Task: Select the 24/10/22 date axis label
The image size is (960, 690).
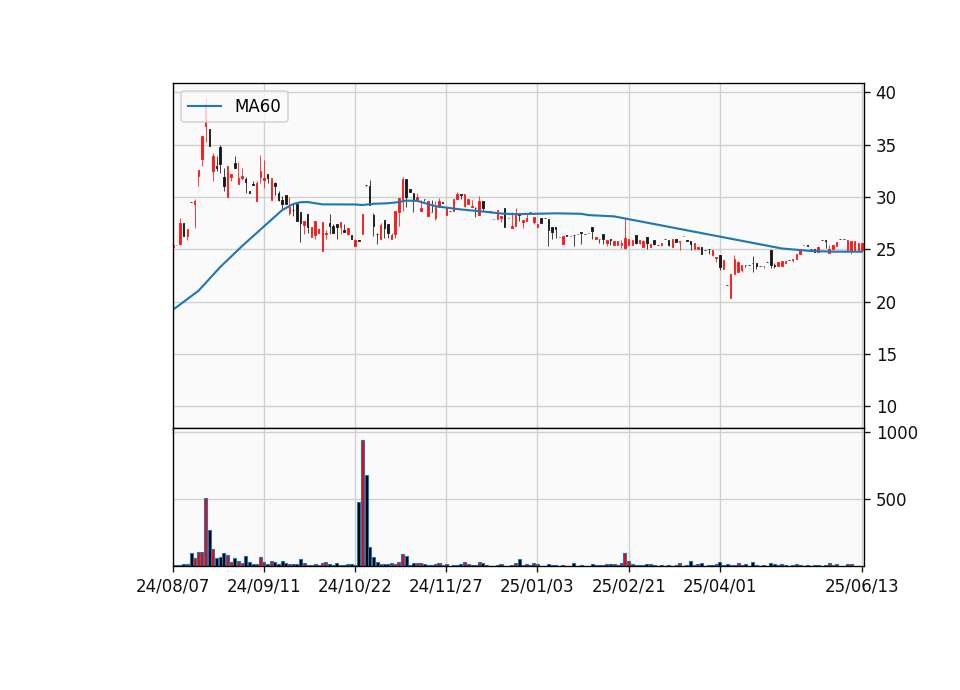Action: coord(354,586)
